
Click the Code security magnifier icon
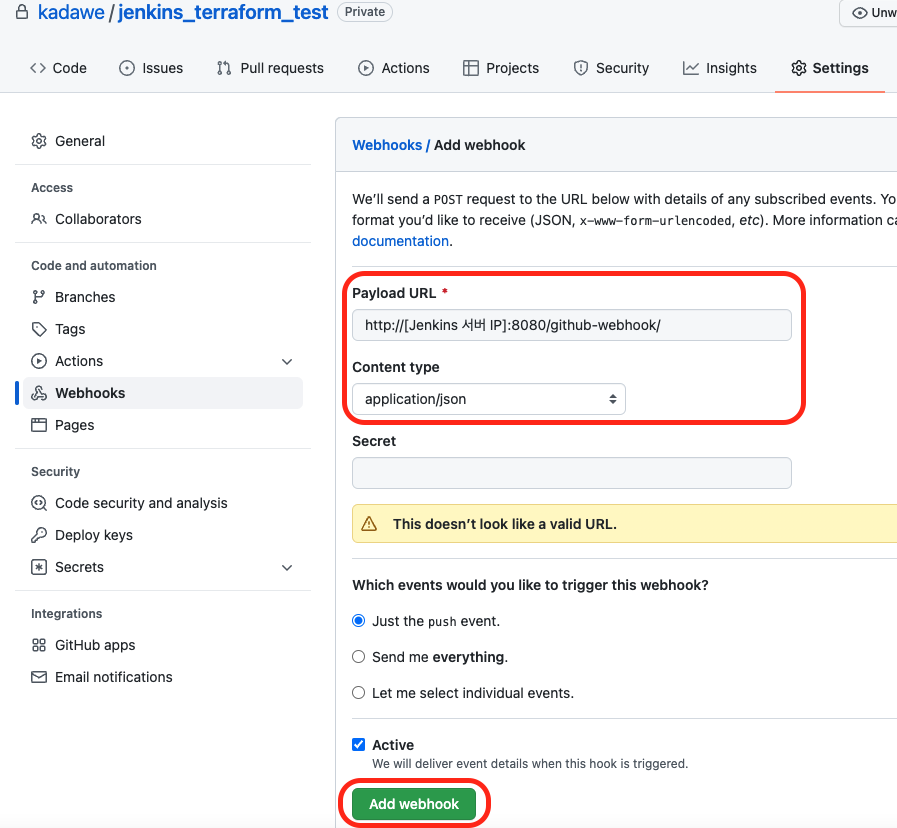pos(39,503)
